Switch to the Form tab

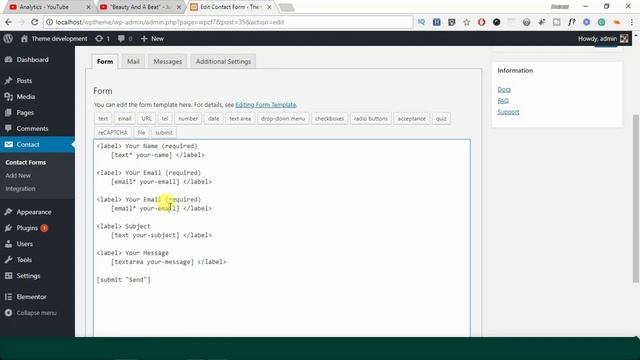pyautogui.click(x=105, y=62)
